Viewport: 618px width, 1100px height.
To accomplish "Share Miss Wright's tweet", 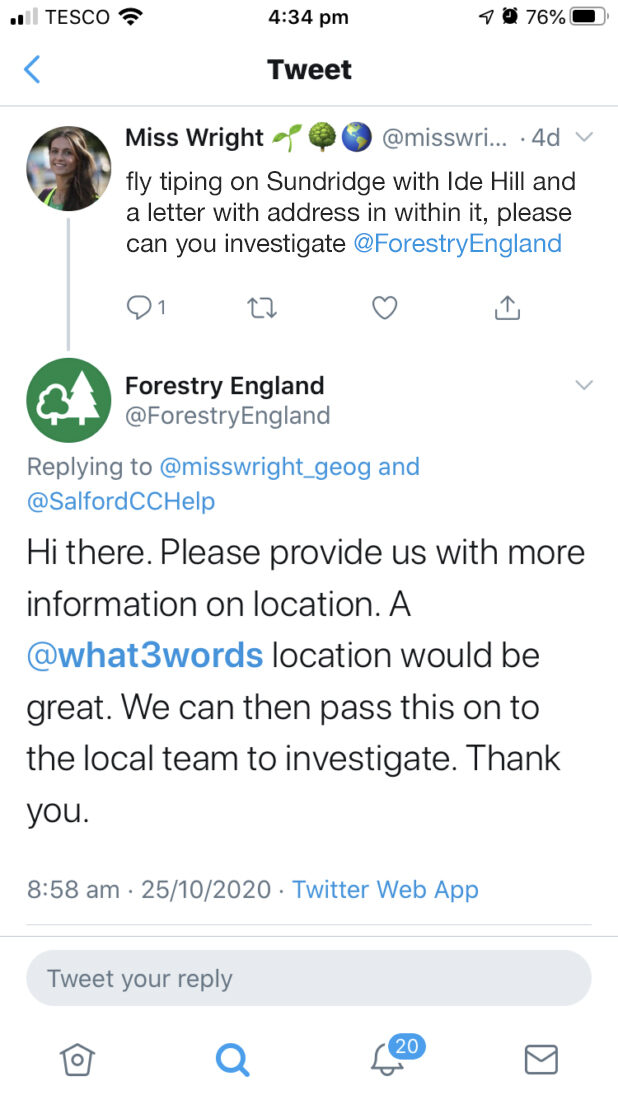I will point(507,307).
